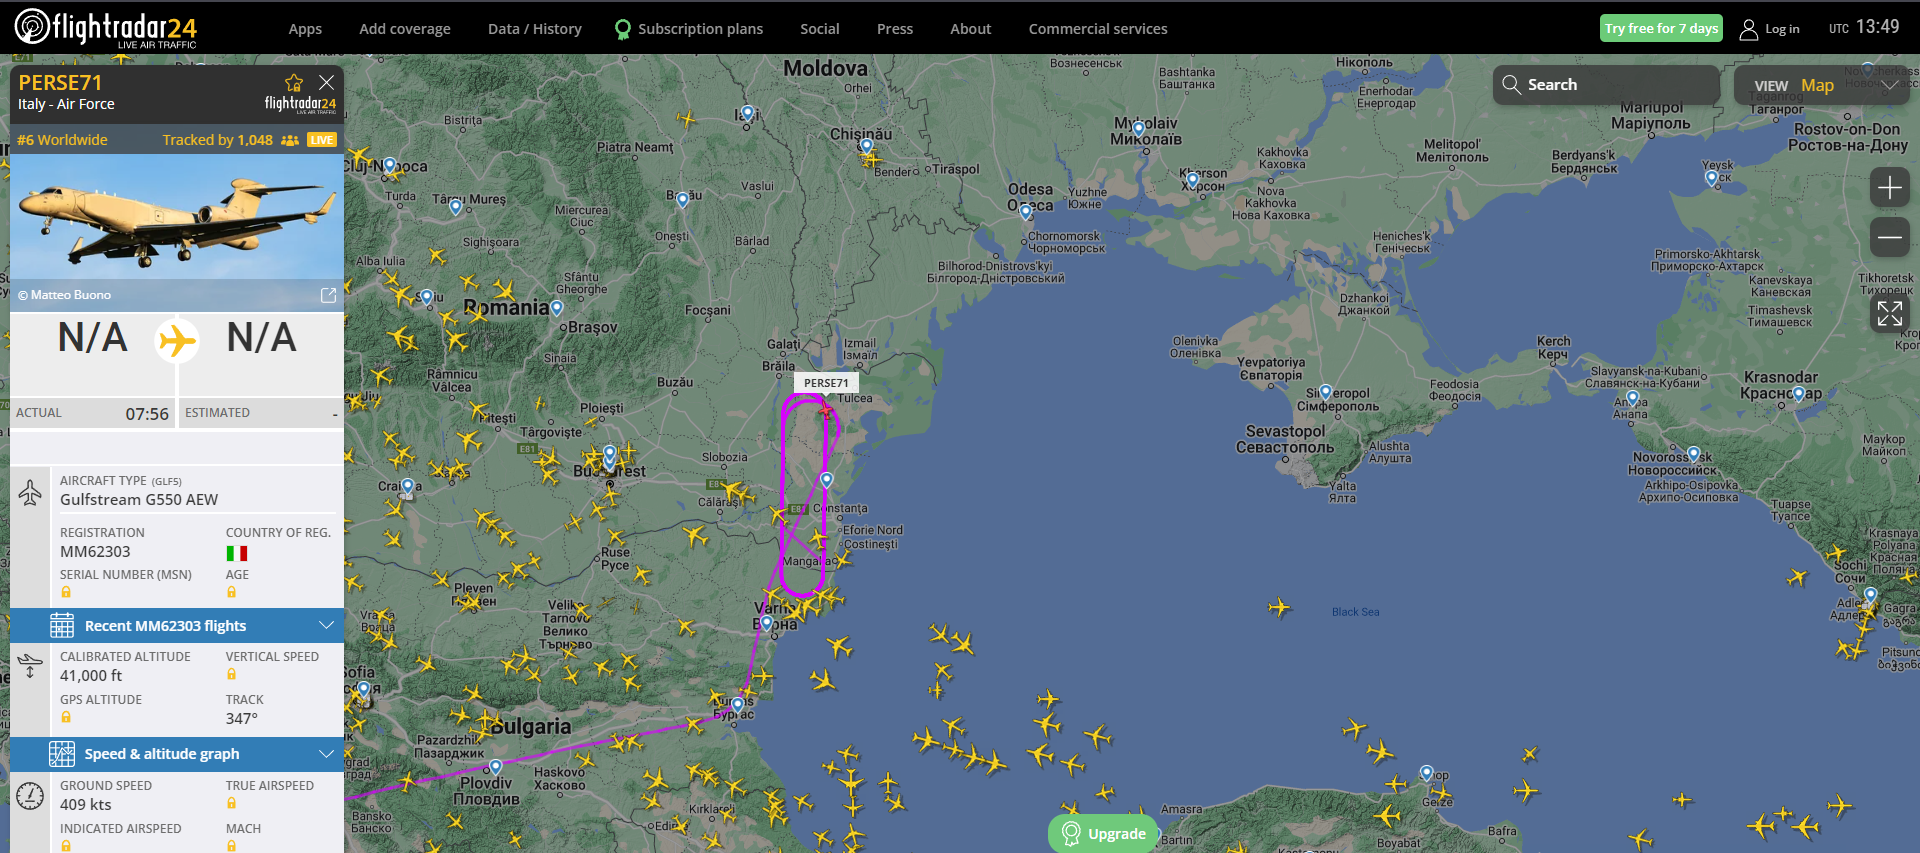The height and width of the screenshot is (853, 1920).
Task: Expand Speed & altitude graph section
Action: [177, 754]
